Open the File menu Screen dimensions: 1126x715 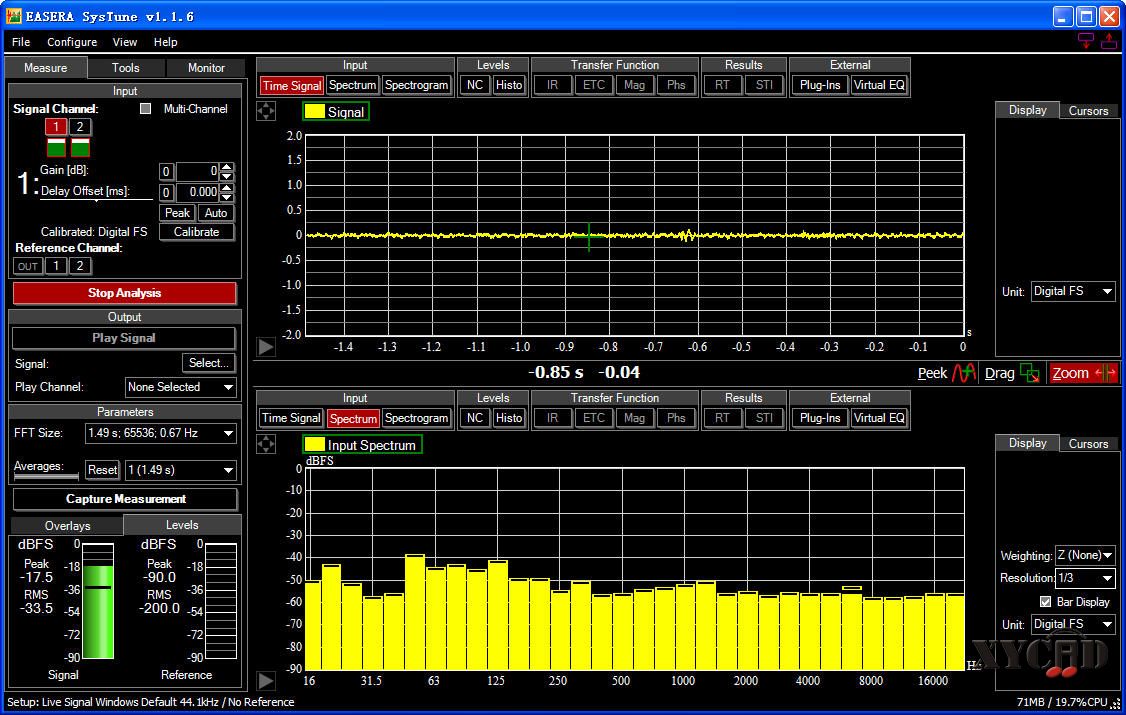[x=21, y=42]
